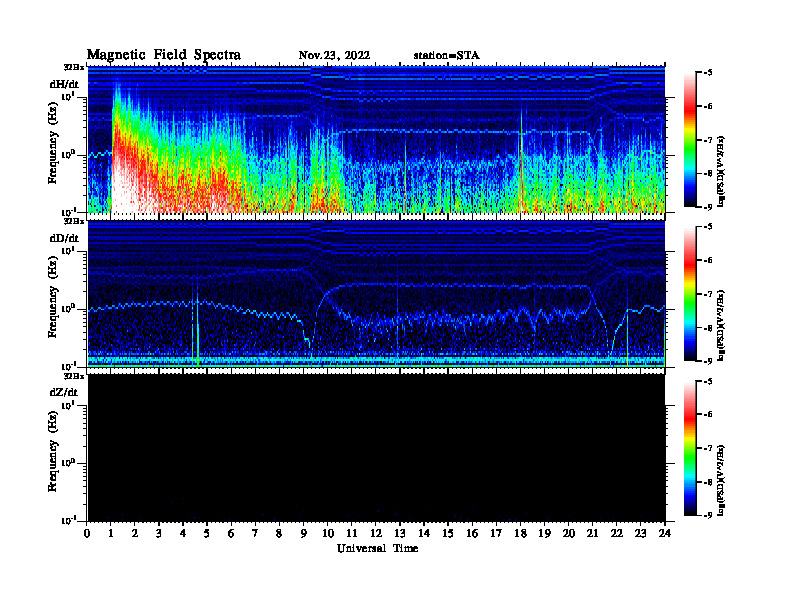Click hour tick label "21" on time axis

tap(592, 533)
